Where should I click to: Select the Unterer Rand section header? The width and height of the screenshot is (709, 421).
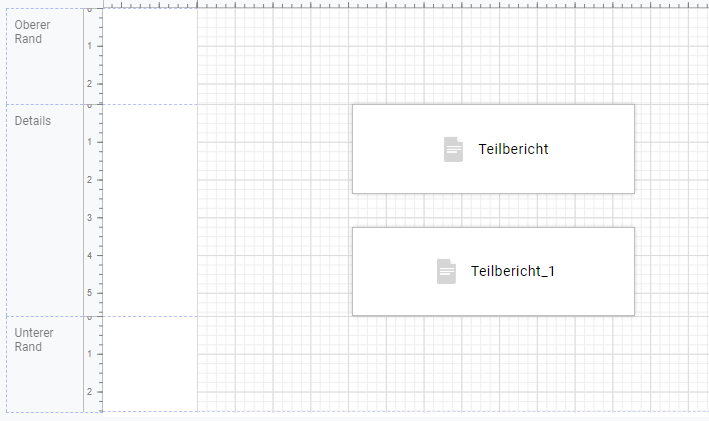click(x=33, y=340)
